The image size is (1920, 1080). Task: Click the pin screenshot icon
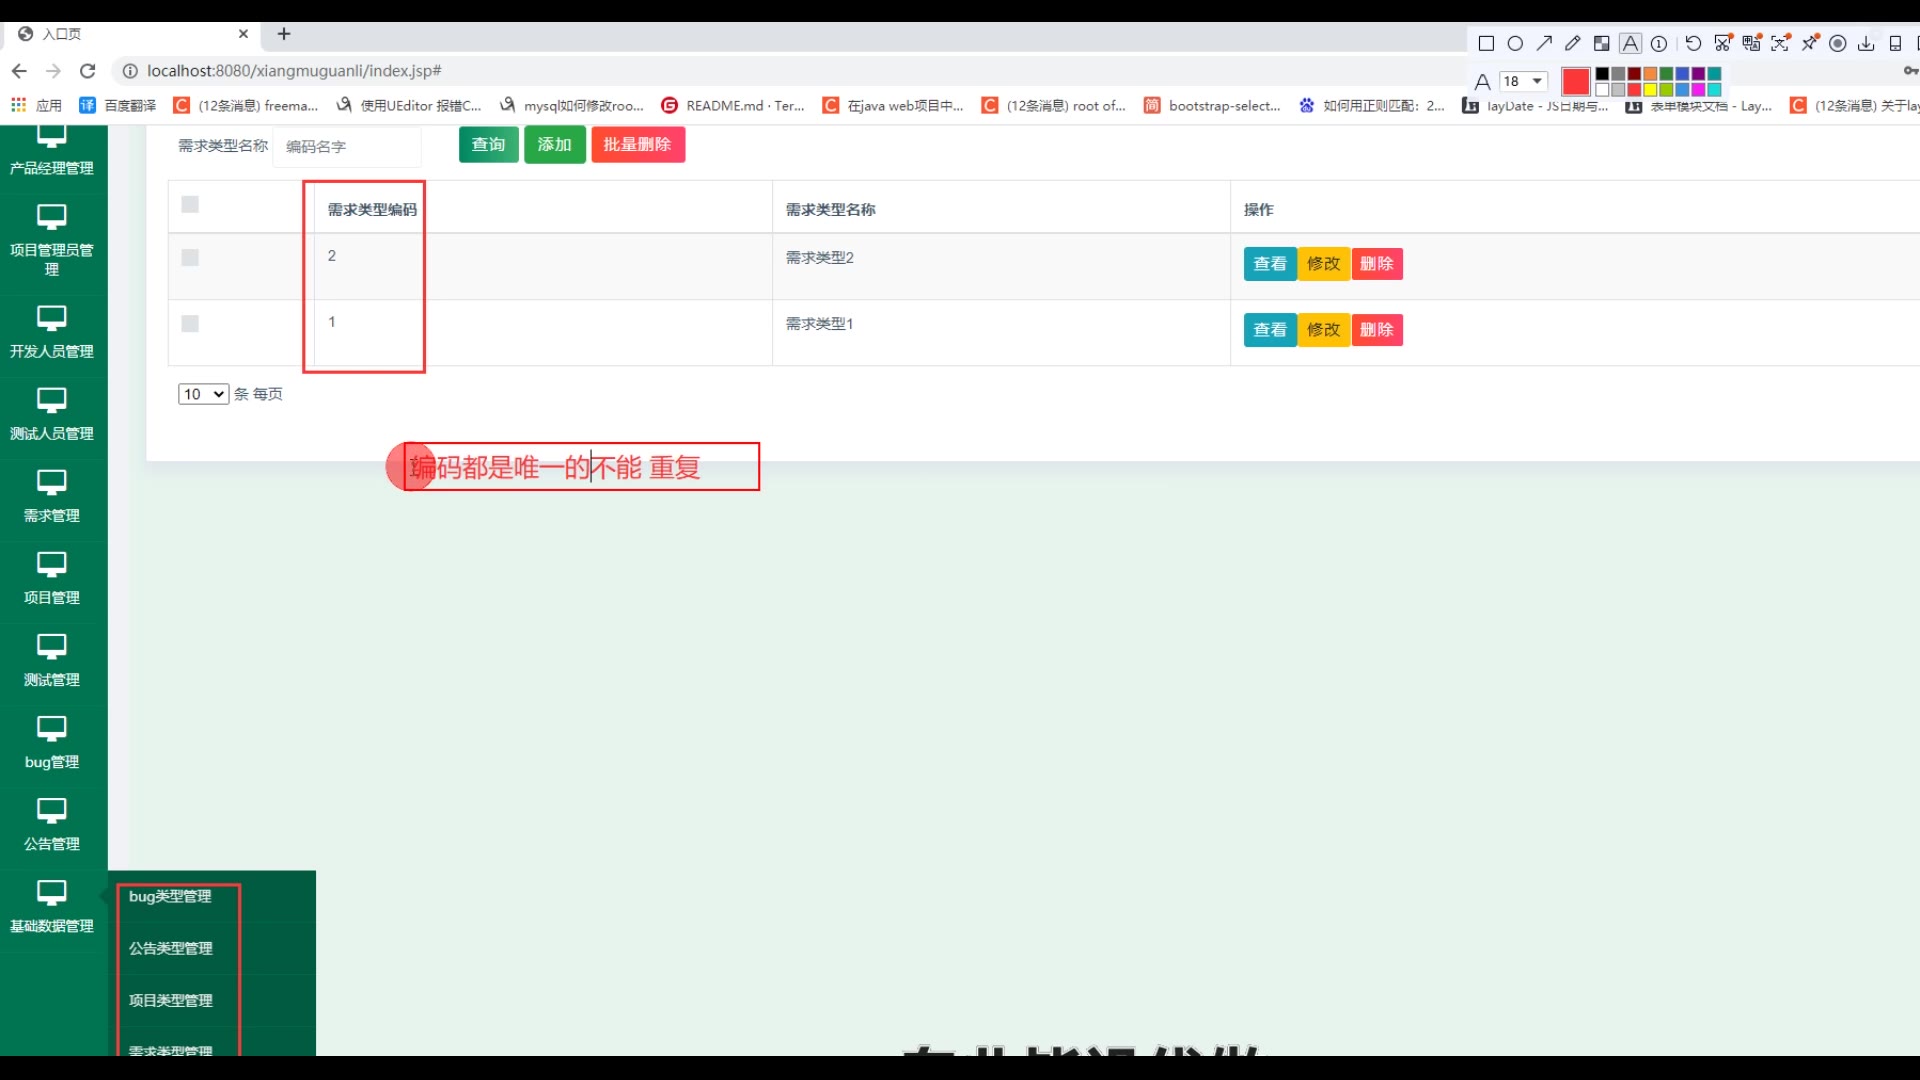(x=1810, y=43)
